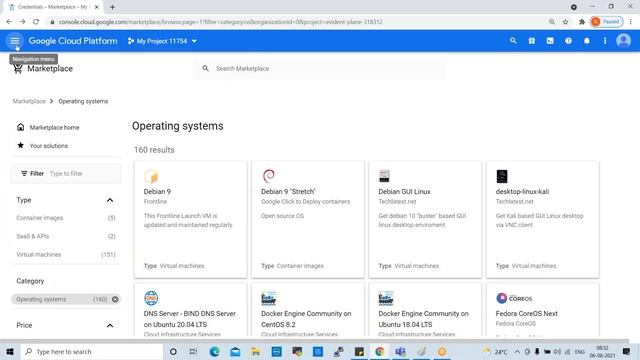Open the account avatar in header
Viewport: 640px width, 360px height.
coord(623,41)
